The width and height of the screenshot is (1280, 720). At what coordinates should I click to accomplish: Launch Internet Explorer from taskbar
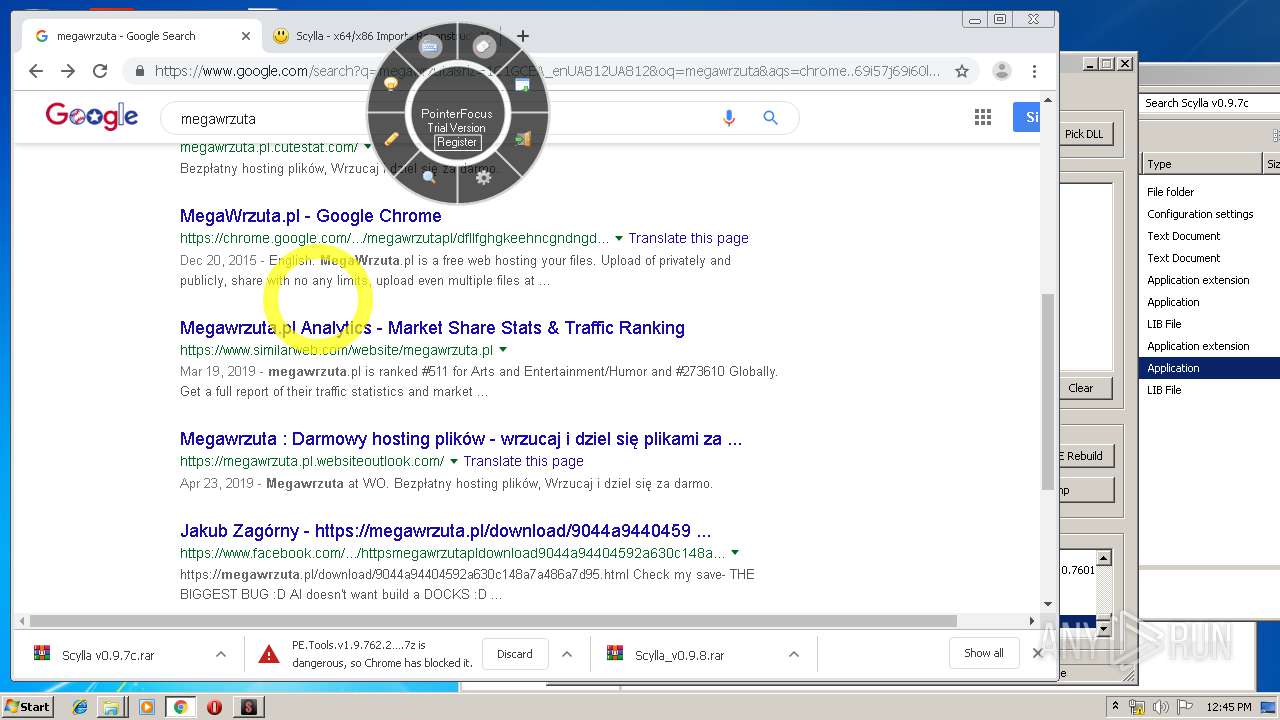[x=80, y=707]
